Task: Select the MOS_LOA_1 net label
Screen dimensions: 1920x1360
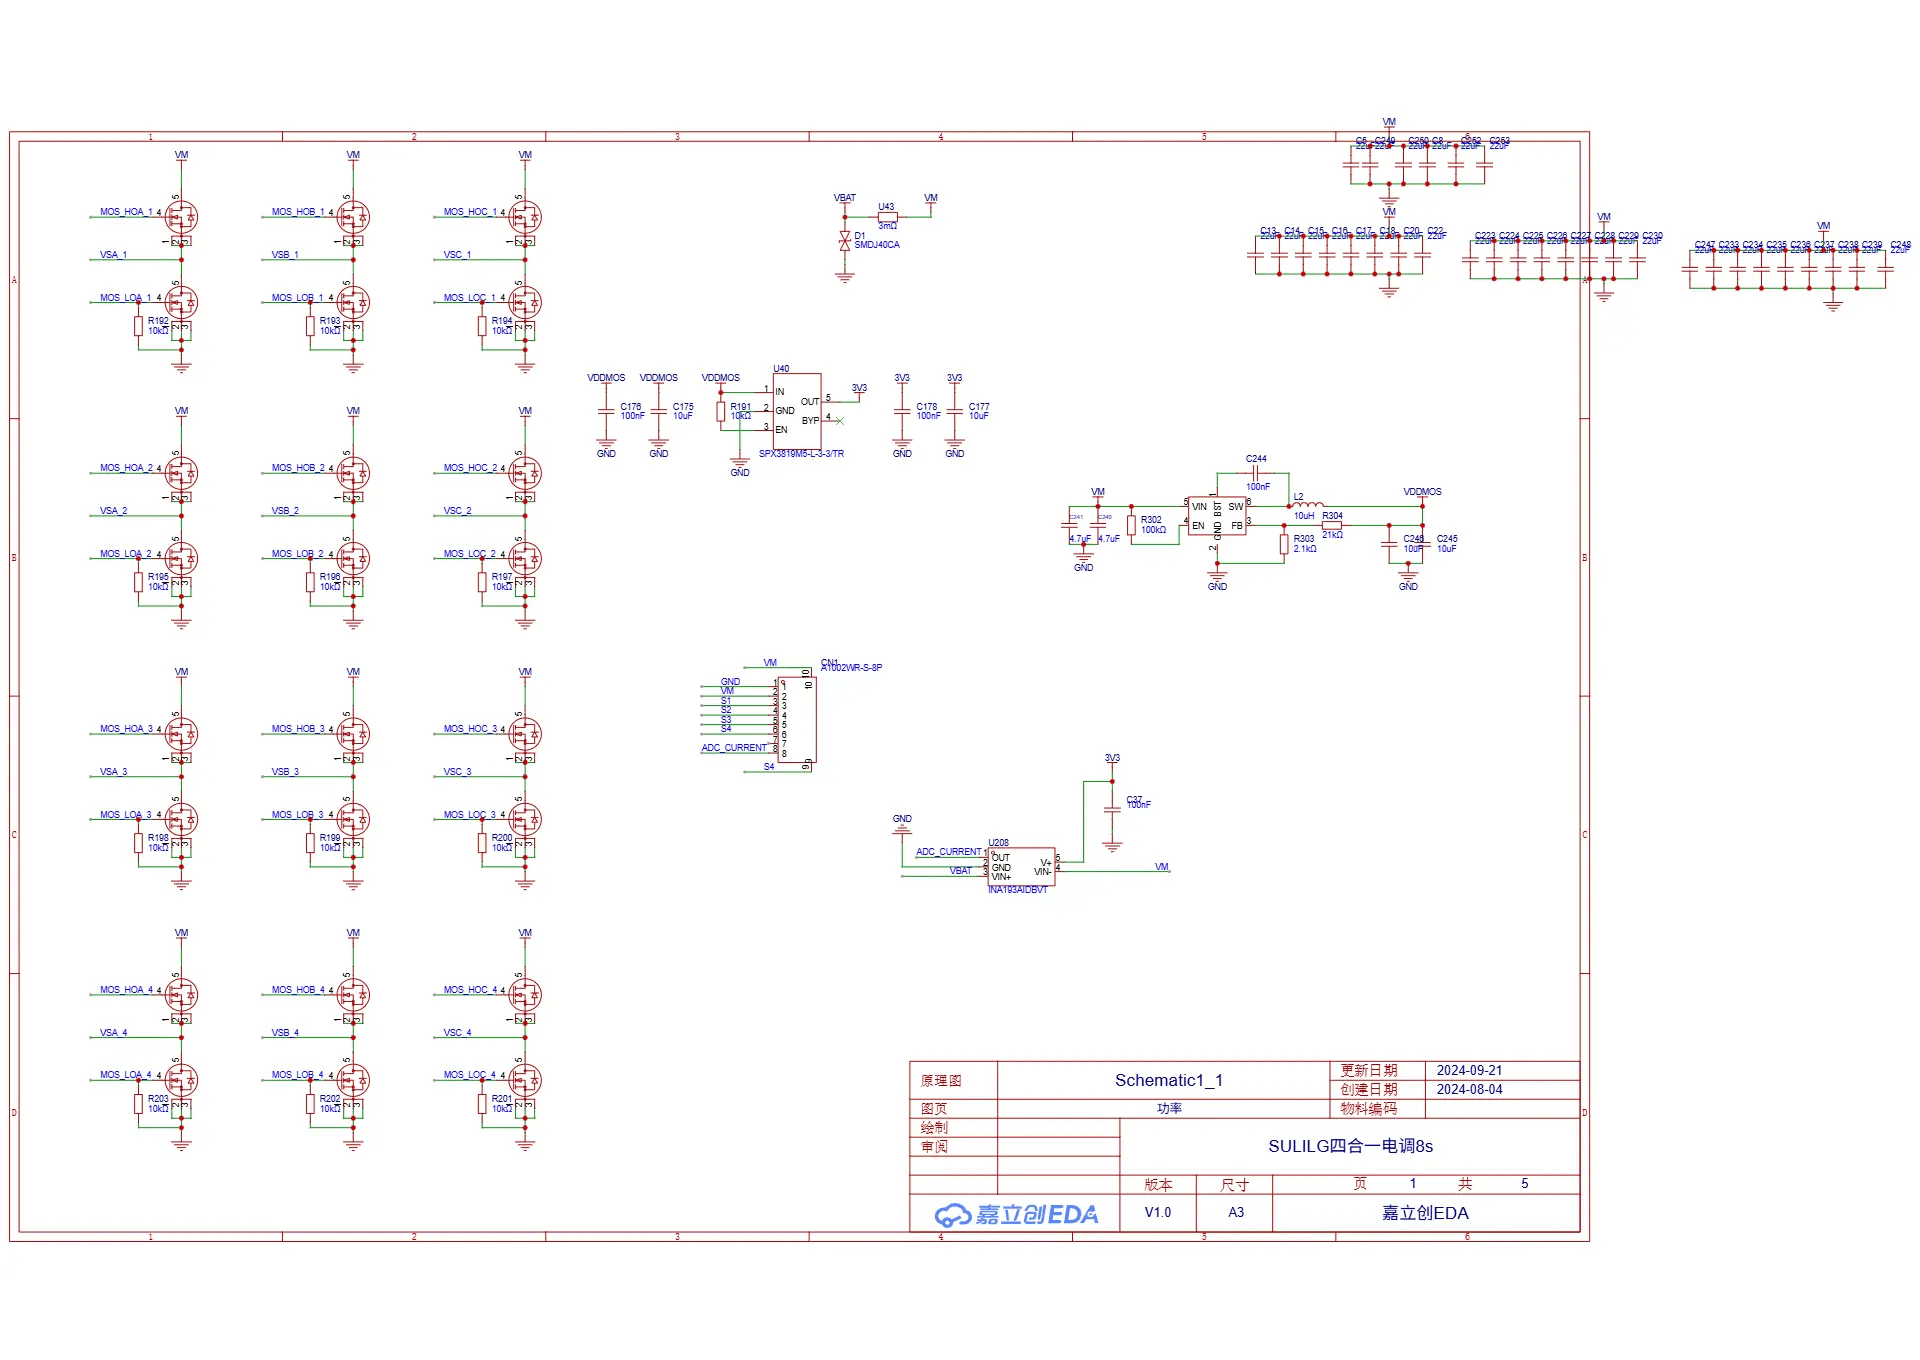Action: coord(126,298)
